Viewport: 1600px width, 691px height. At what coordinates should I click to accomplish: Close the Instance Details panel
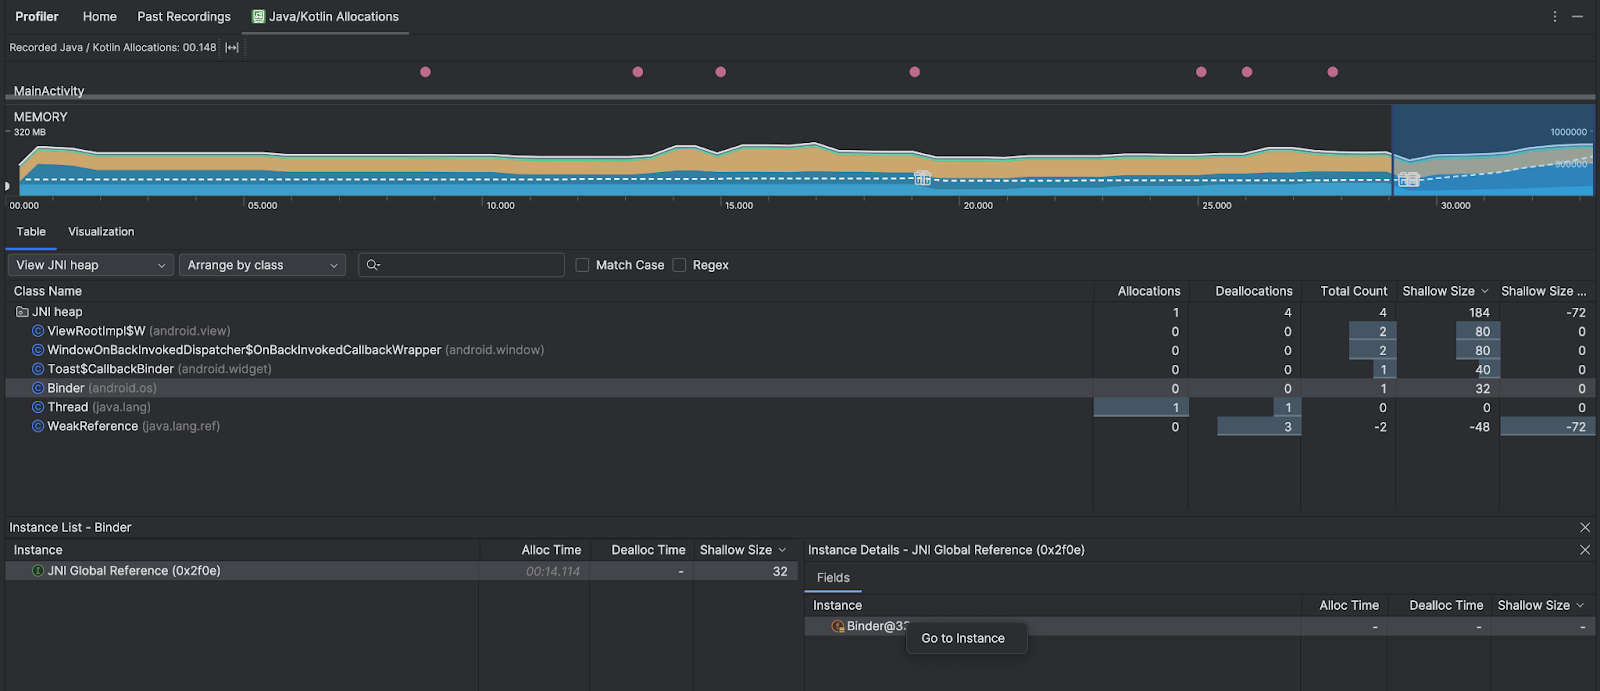click(1584, 550)
